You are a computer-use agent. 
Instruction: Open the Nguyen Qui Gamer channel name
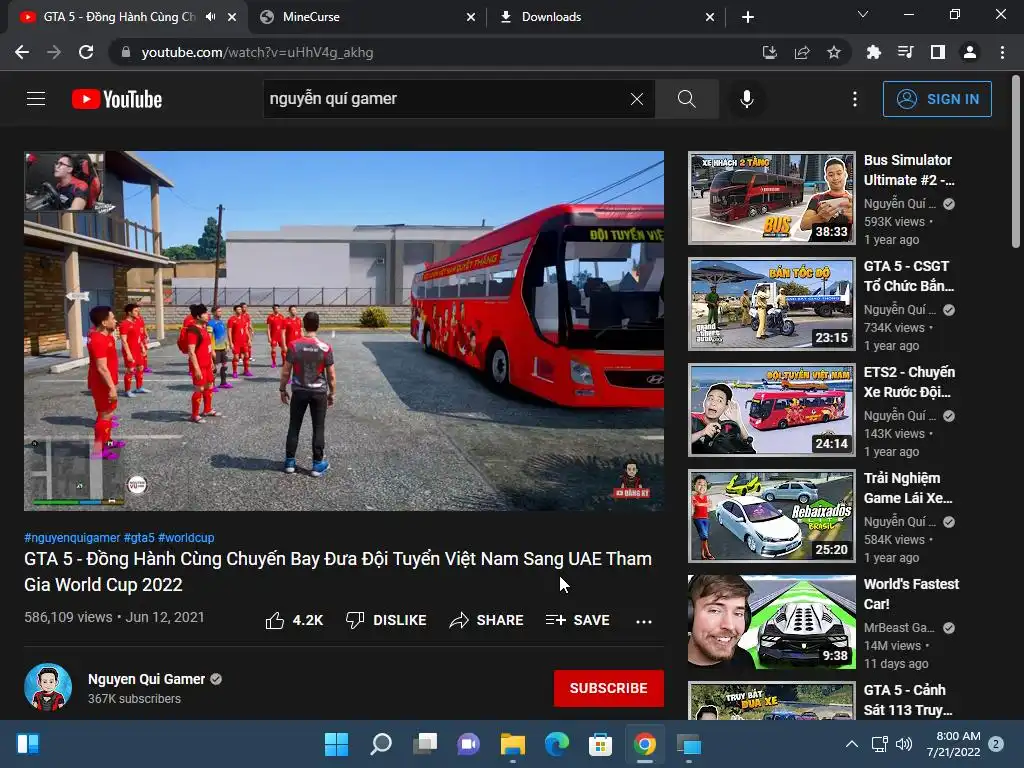click(x=147, y=679)
